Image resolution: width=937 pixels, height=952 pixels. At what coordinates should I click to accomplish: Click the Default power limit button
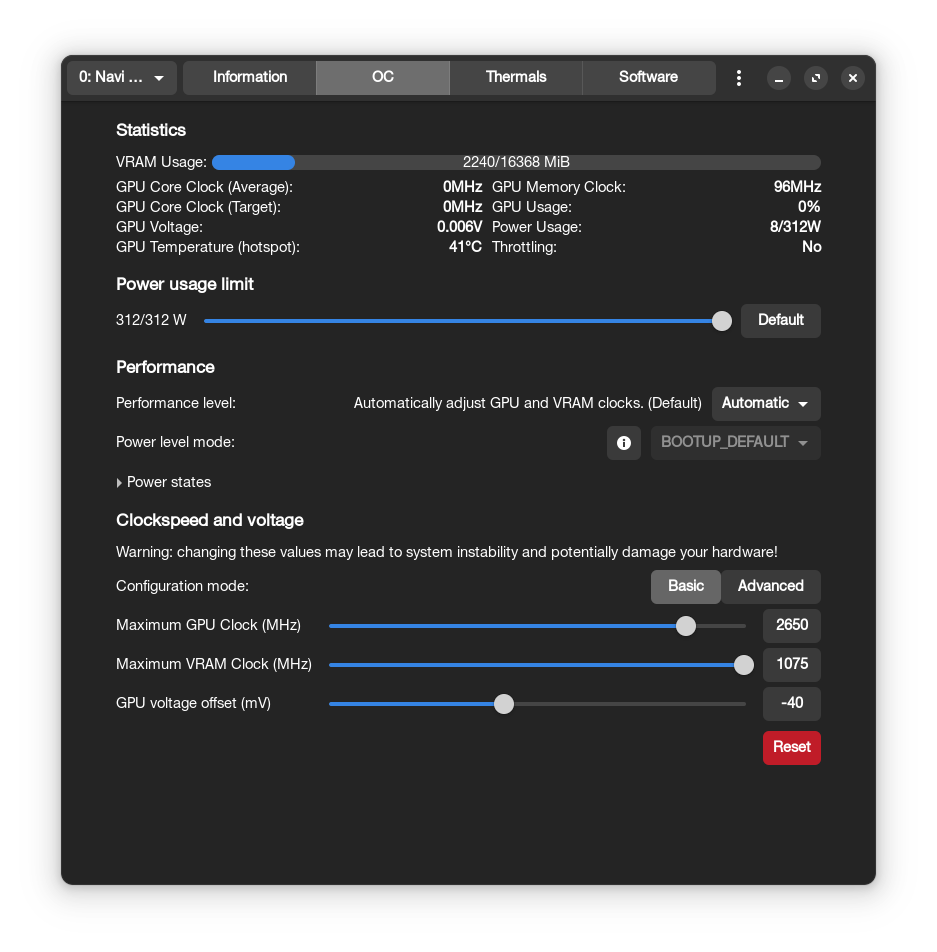click(780, 321)
